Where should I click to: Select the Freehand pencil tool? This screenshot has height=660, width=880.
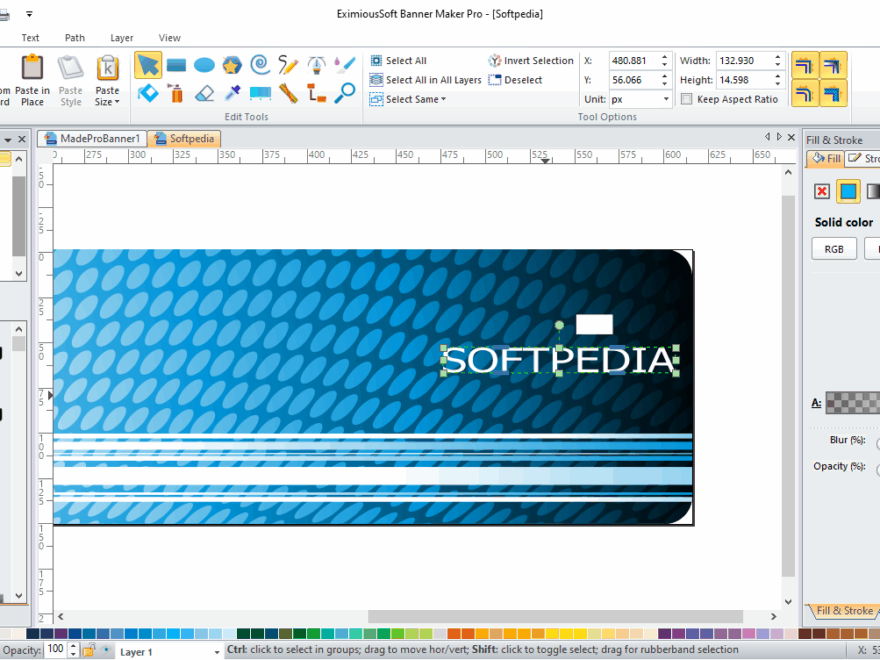point(288,65)
